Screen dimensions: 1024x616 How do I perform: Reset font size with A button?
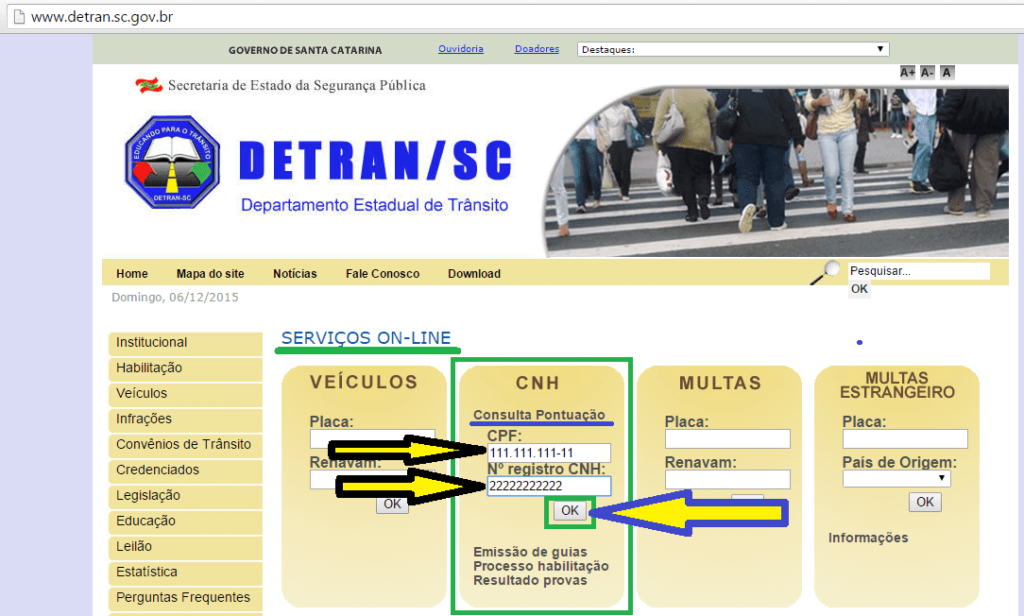(x=947, y=73)
